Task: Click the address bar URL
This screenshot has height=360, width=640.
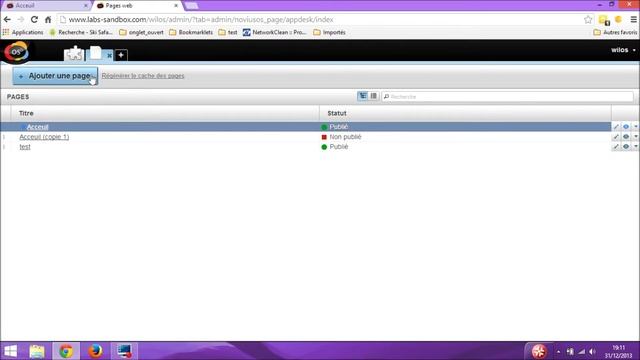Action: (201, 20)
